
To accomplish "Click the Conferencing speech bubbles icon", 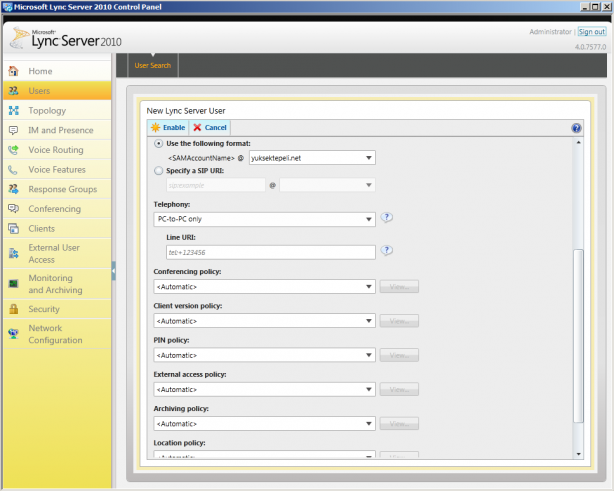I will click(x=13, y=209).
